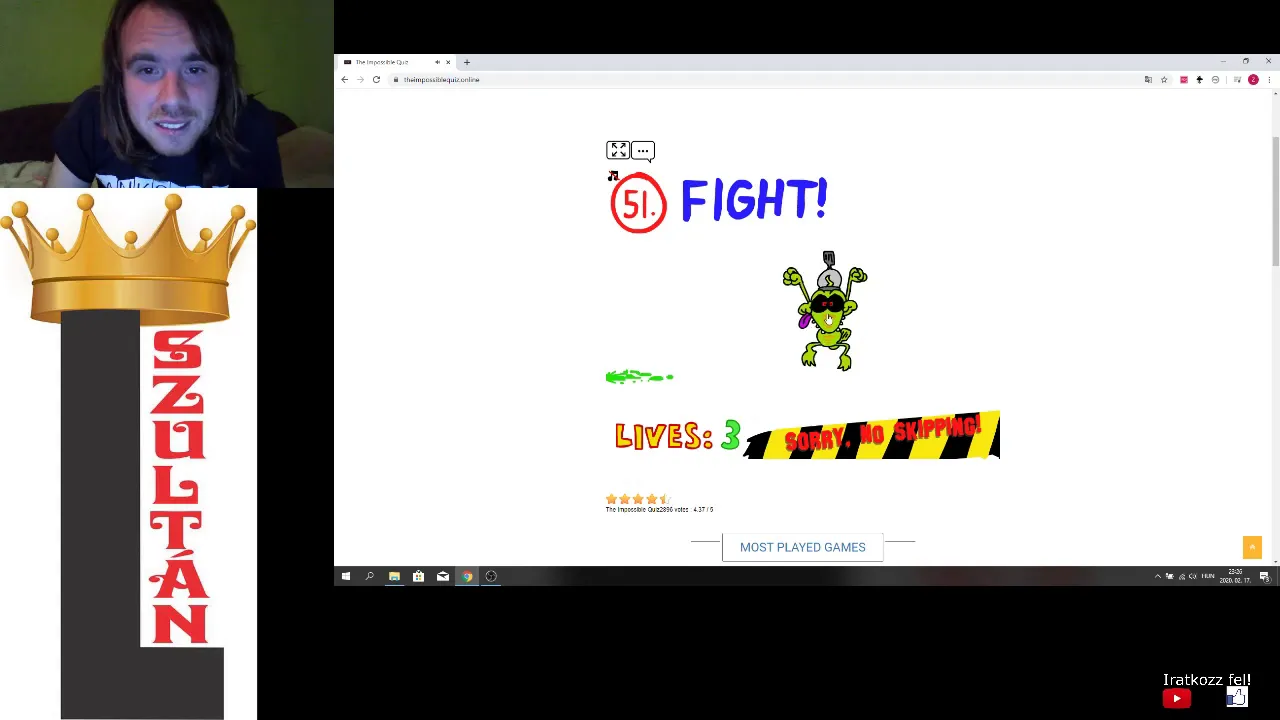Screen dimensions: 1280x720
Task: Click the 'Sorry, no skipping!' banner
Action: [872, 436]
